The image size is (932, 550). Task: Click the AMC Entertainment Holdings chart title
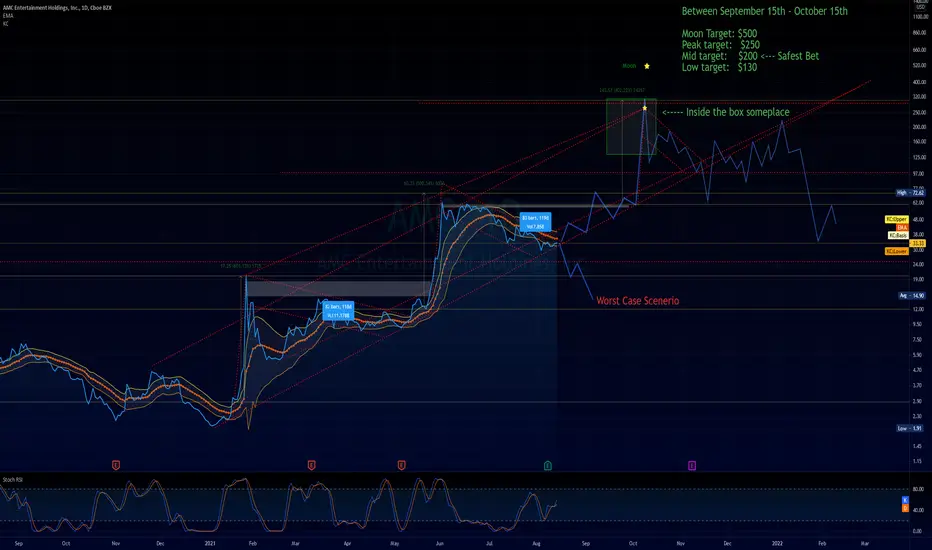57,8
